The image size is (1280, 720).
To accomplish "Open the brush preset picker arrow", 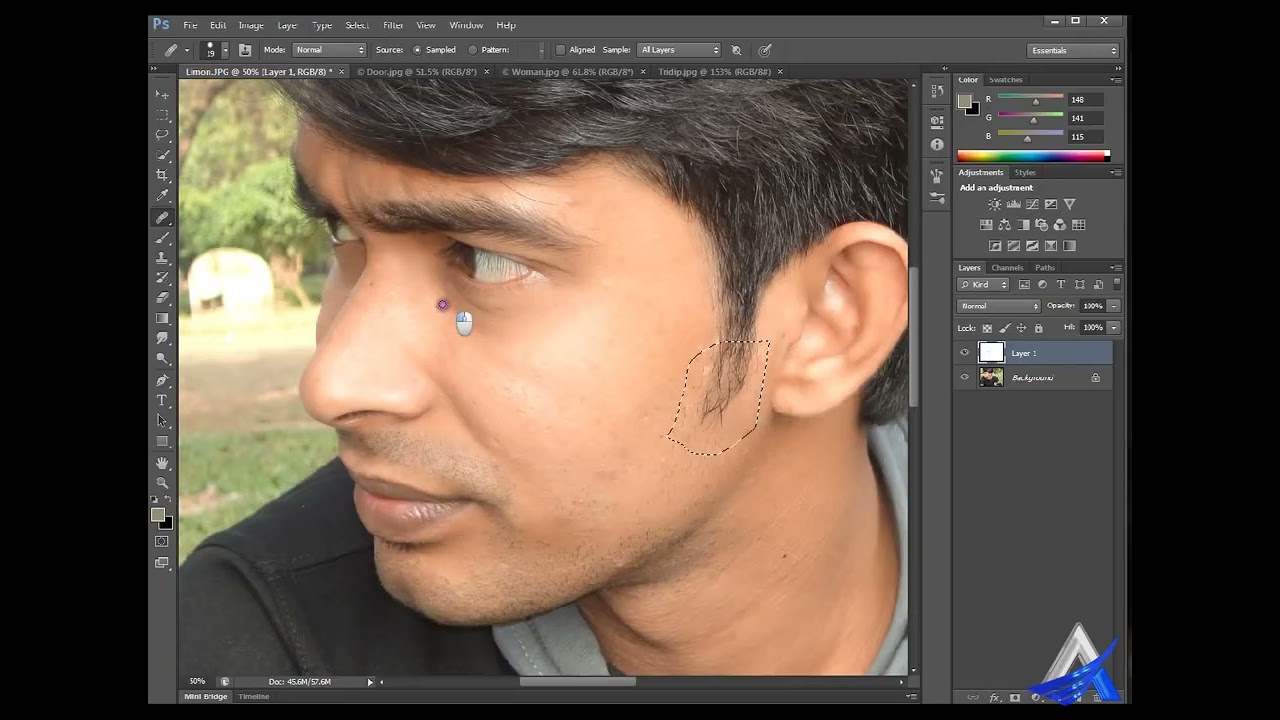I will (x=225, y=50).
